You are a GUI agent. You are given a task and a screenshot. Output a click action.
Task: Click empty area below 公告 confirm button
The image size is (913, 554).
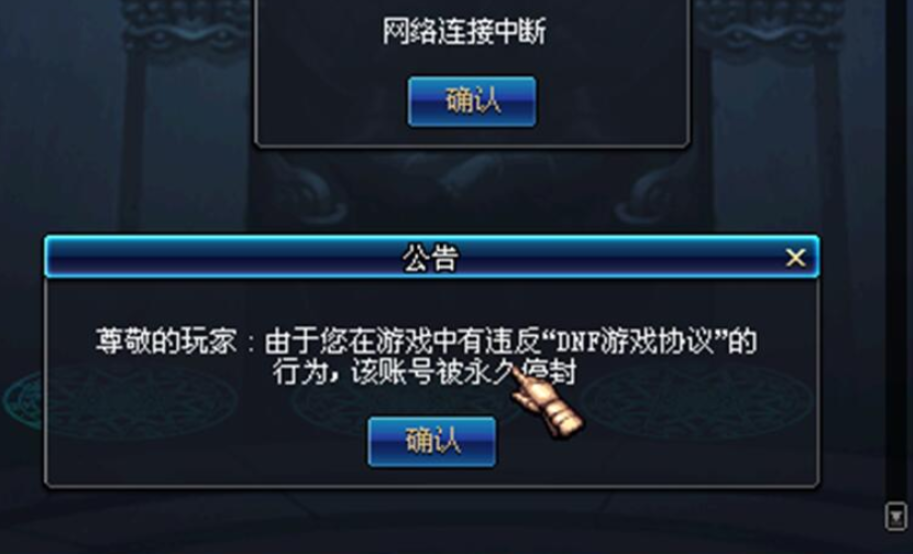point(432,476)
